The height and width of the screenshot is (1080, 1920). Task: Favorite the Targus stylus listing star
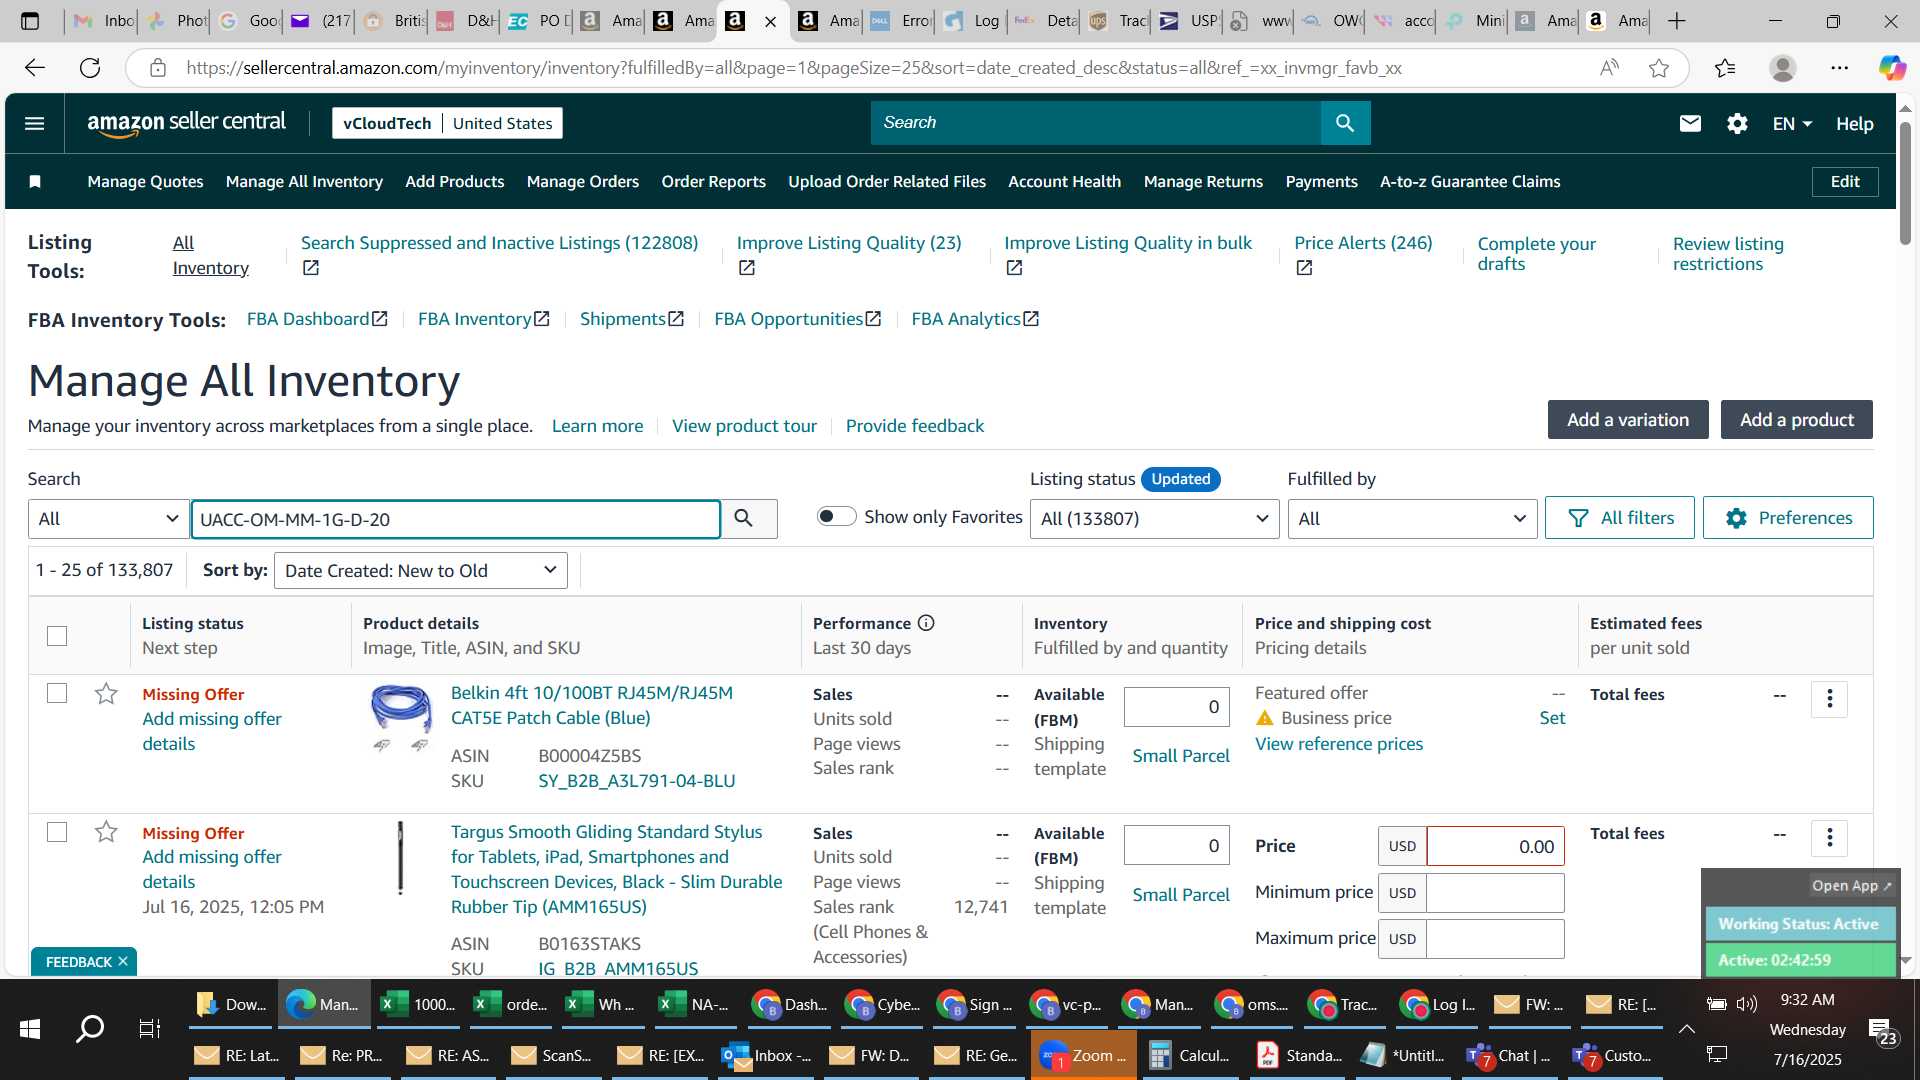point(106,831)
